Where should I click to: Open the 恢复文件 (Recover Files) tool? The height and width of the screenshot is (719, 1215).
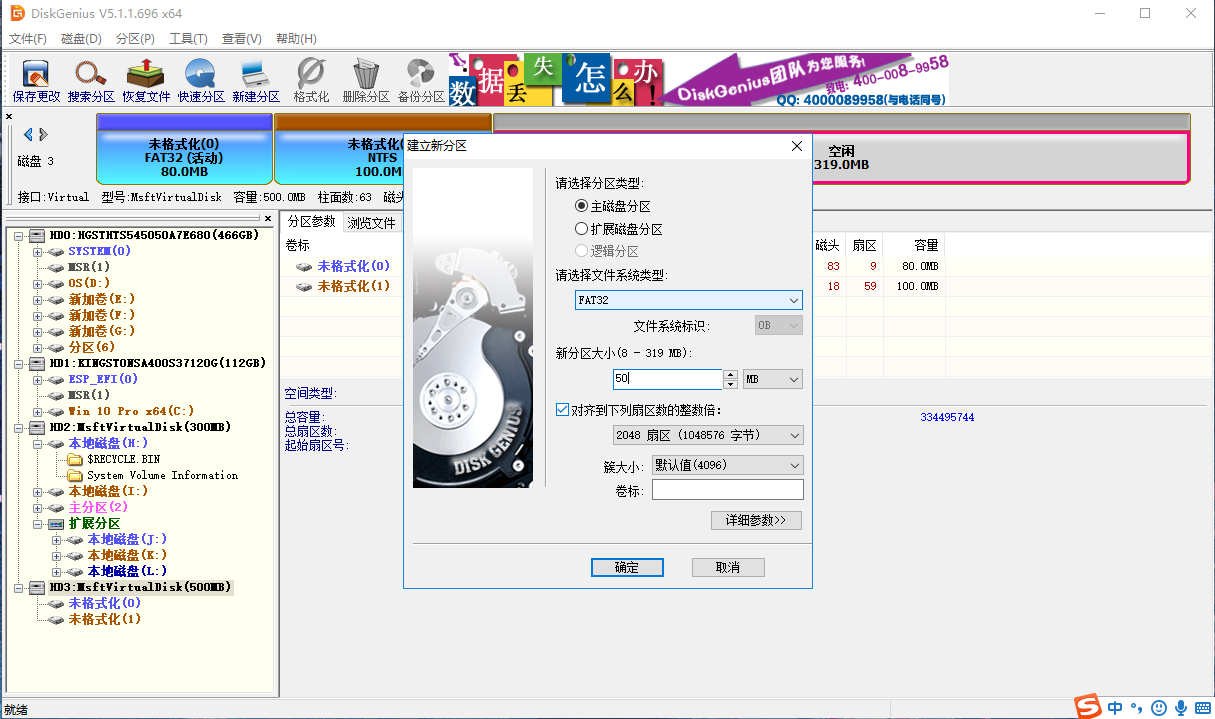(x=145, y=80)
